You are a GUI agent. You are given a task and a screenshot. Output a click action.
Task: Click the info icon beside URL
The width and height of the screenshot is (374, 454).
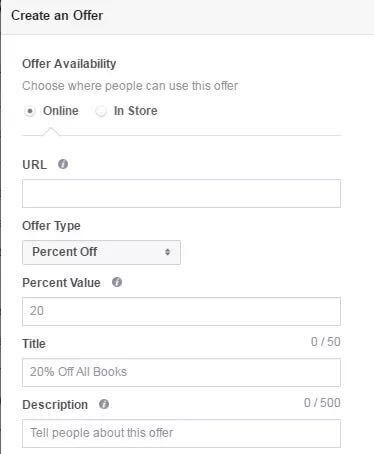click(x=63, y=164)
